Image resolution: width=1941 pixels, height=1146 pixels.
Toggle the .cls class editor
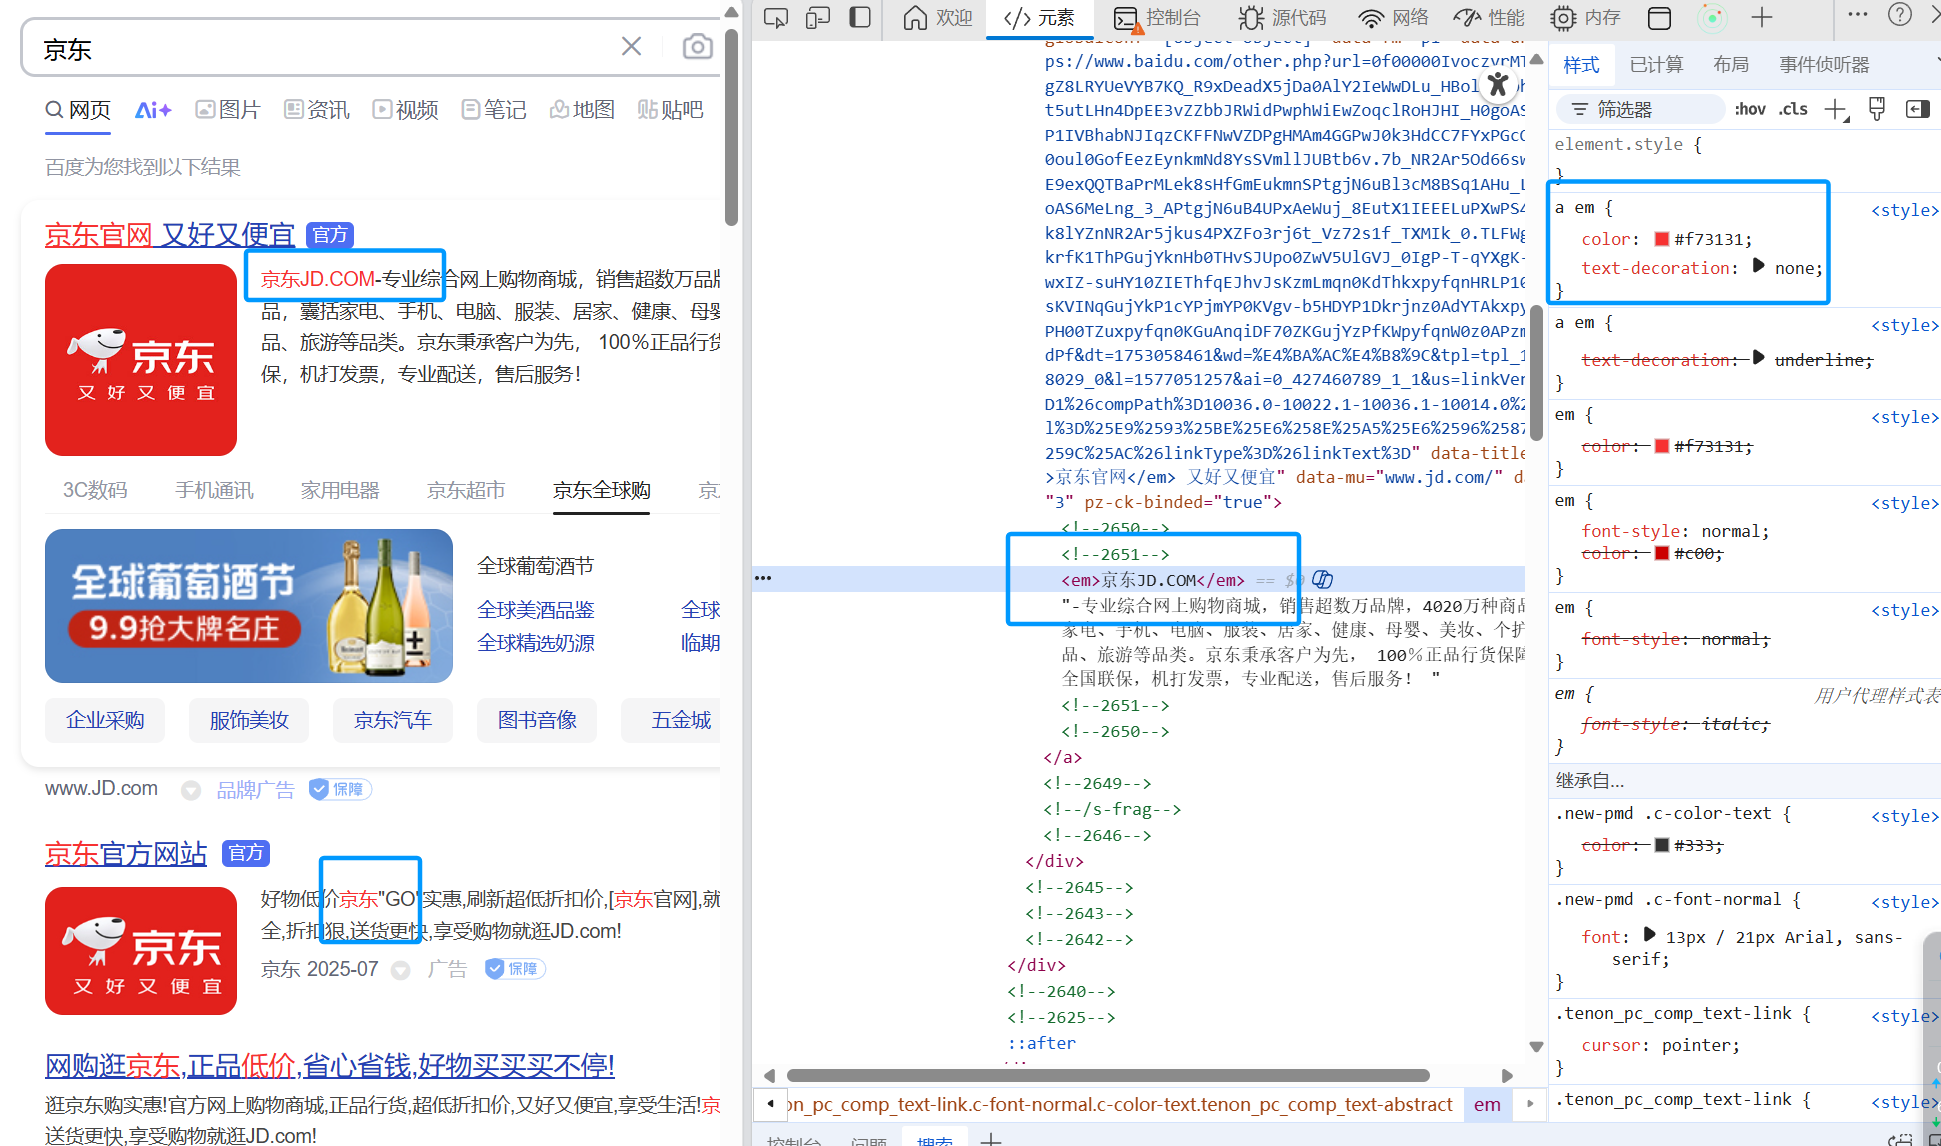pyautogui.click(x=1793, y=110)
